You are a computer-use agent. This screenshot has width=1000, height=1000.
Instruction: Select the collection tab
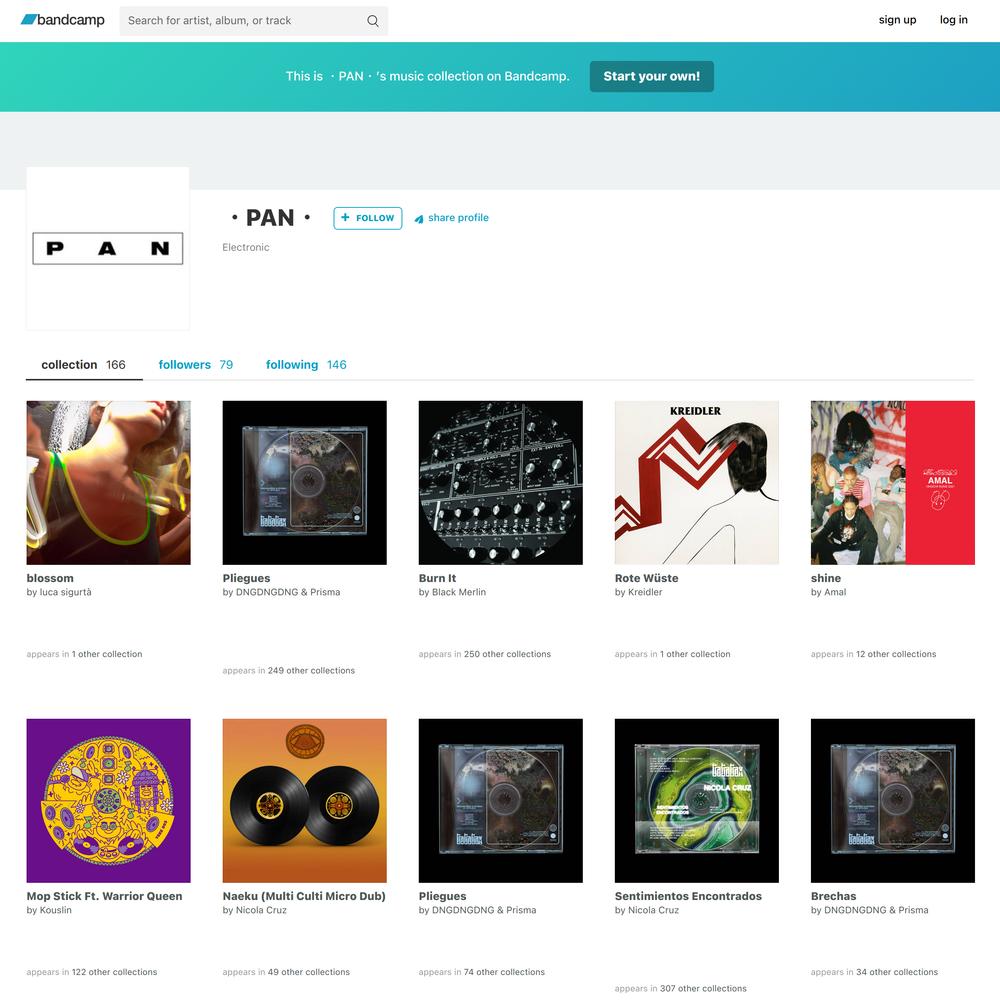[84, 365]
